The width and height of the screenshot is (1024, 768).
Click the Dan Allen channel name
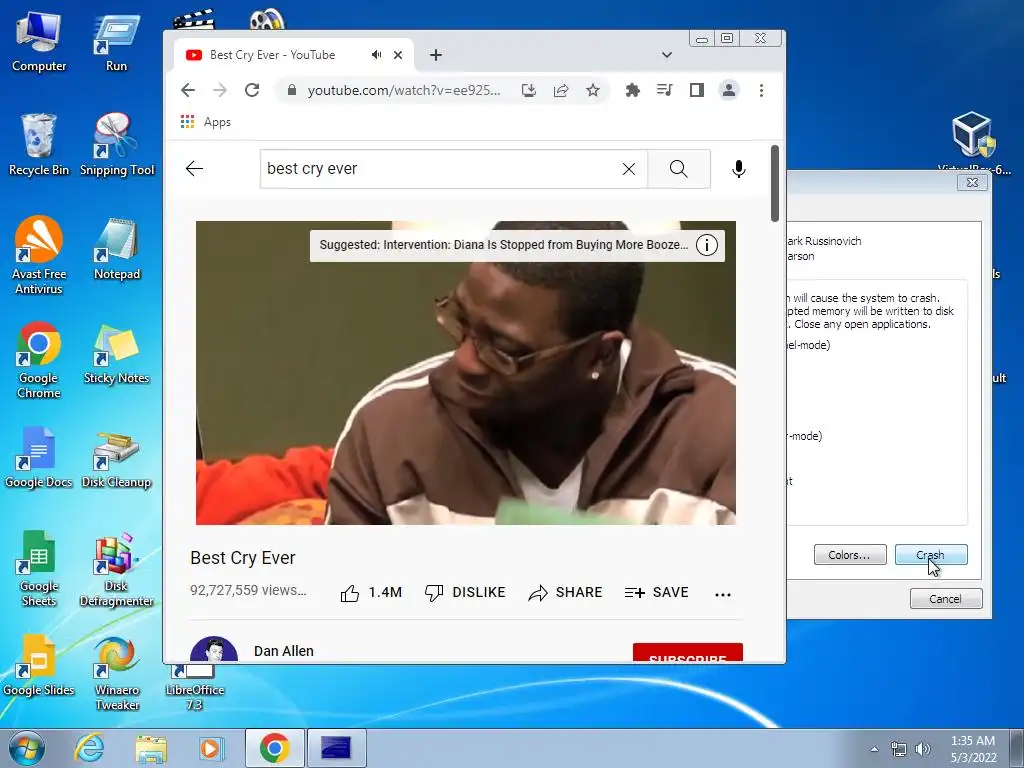pyautogui.click(x=283, y=651)
